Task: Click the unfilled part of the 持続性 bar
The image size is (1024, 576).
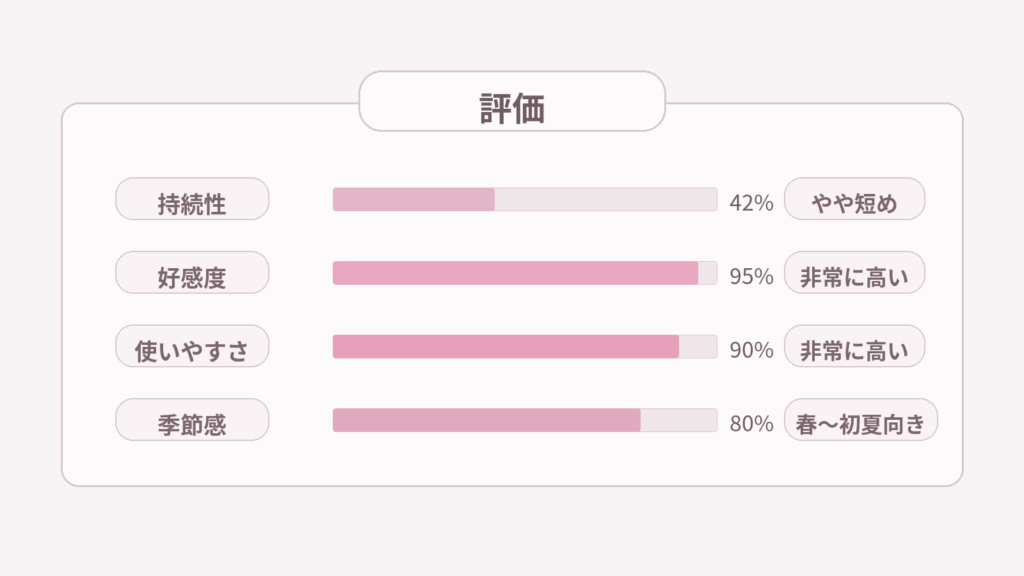Action: click(x=605, y=199)
